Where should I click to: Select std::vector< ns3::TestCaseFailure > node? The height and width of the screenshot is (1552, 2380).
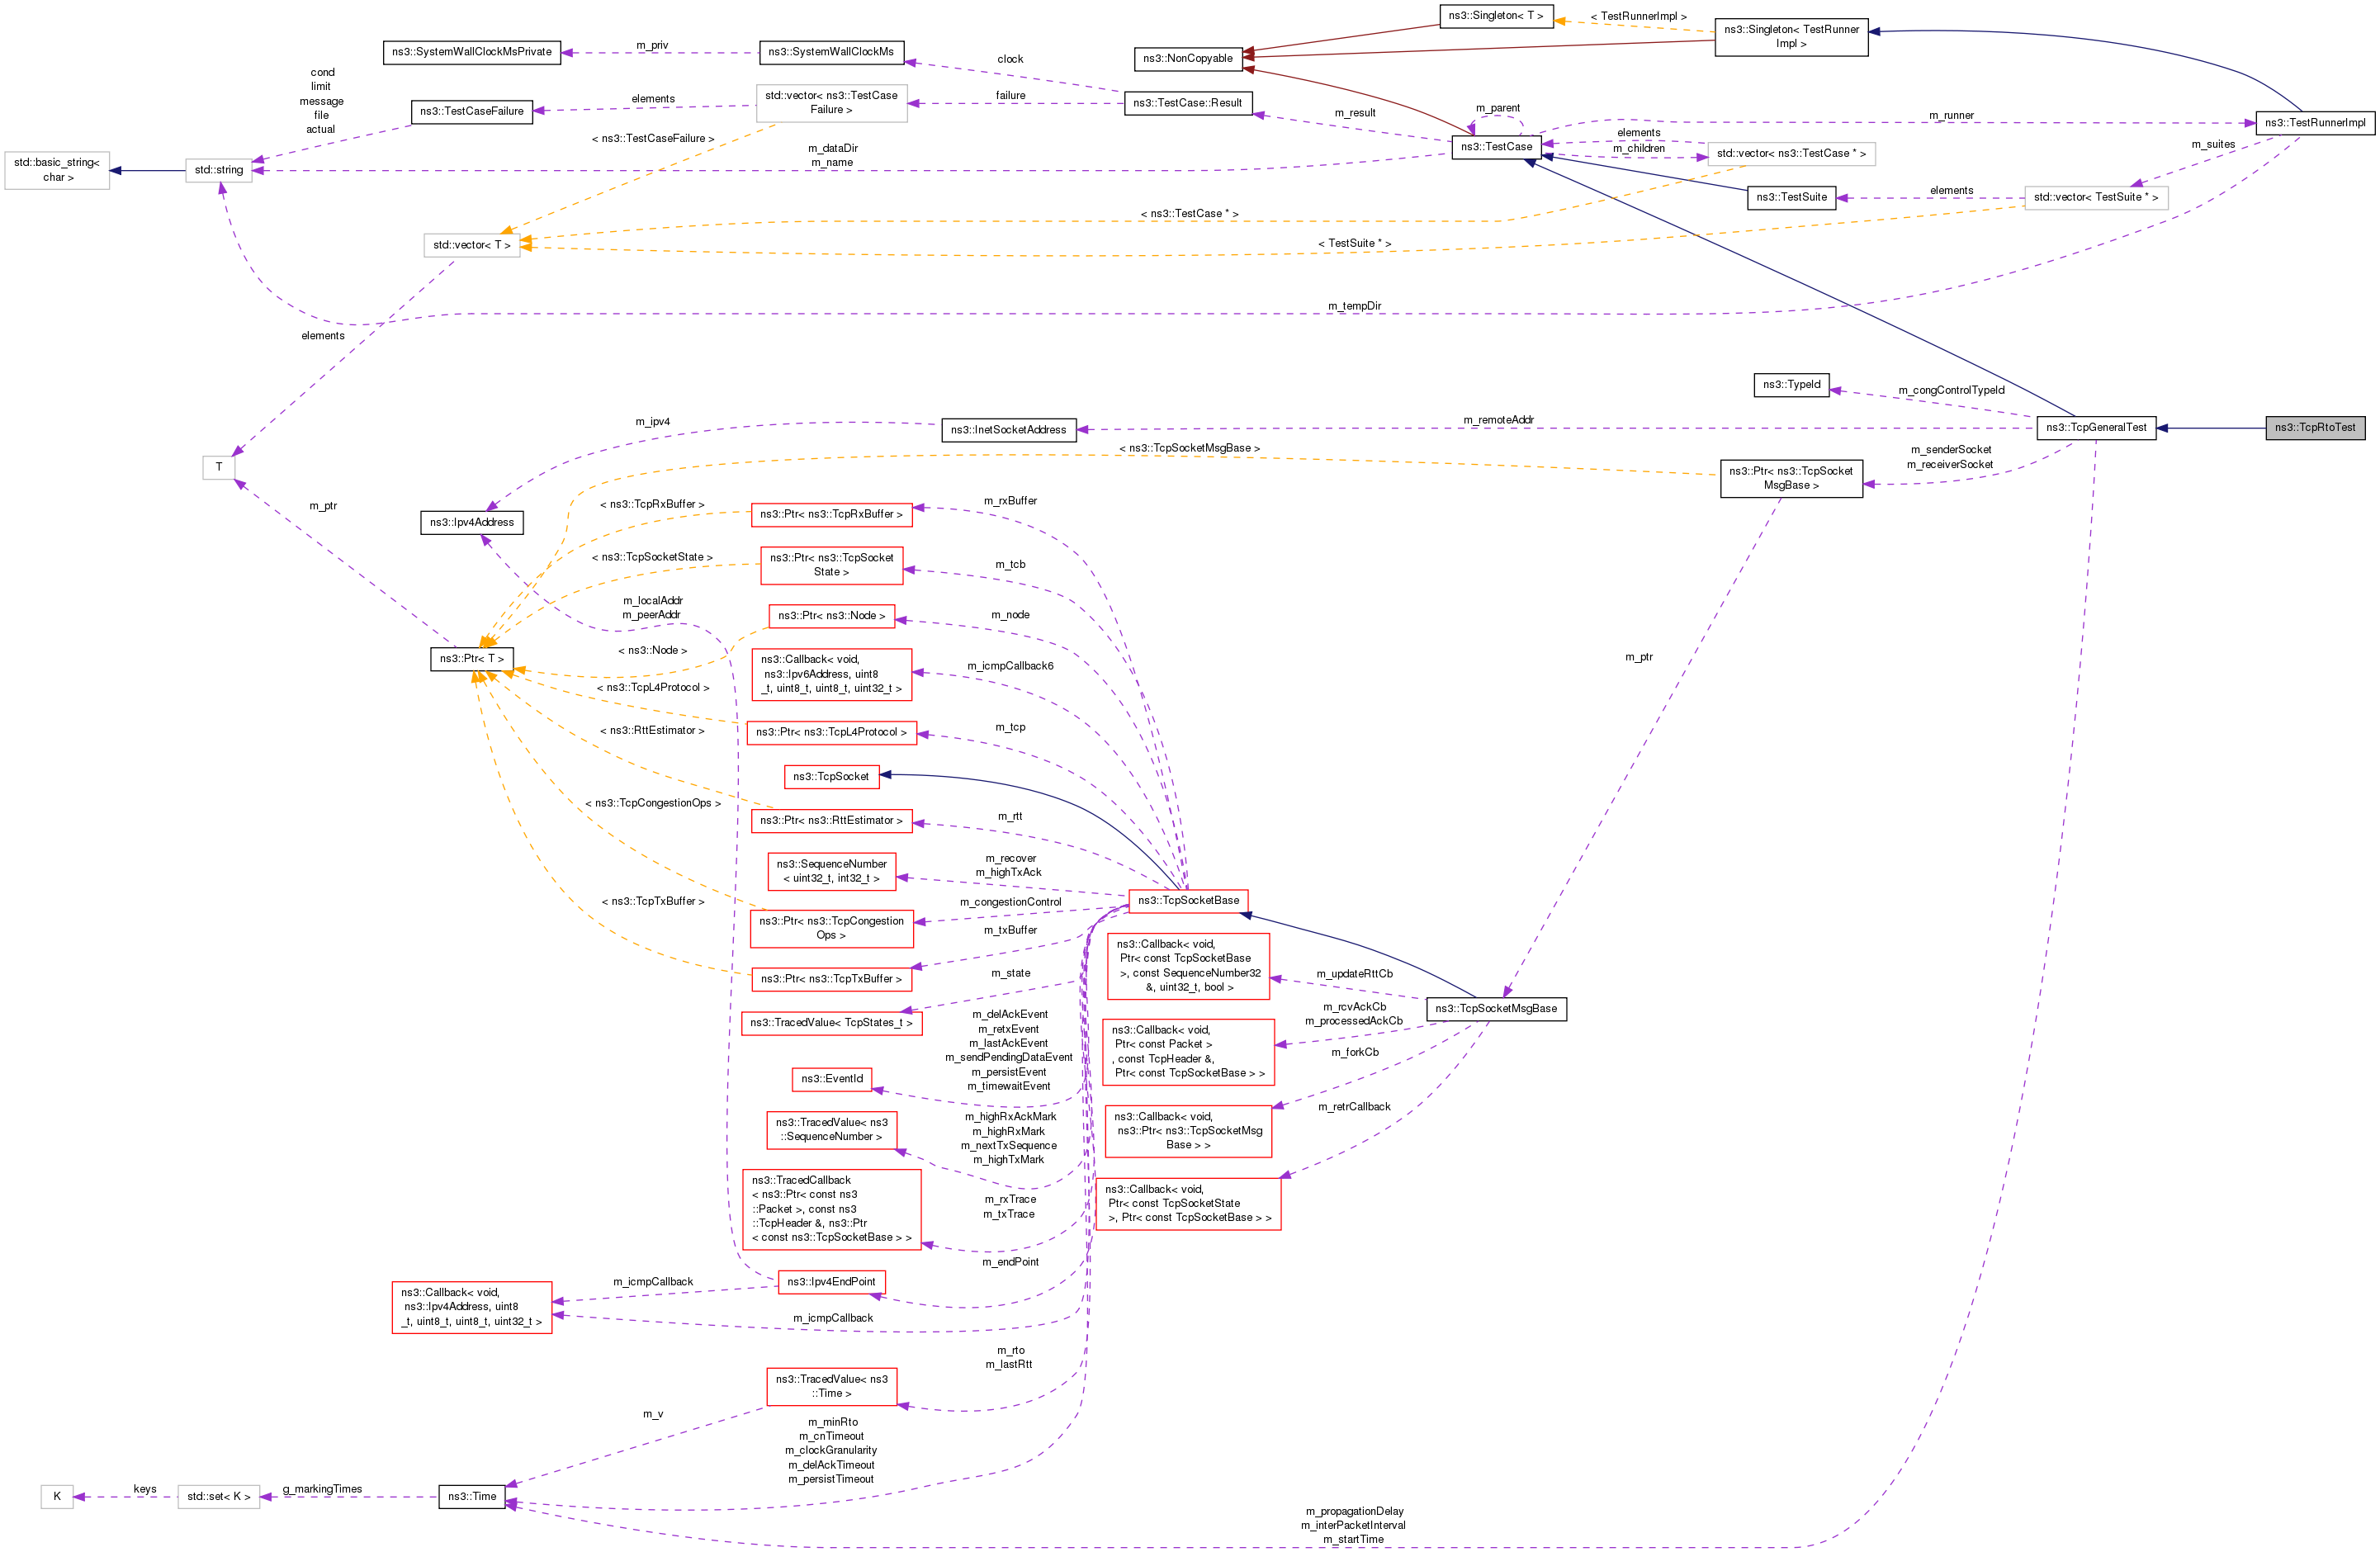point(831,103)
